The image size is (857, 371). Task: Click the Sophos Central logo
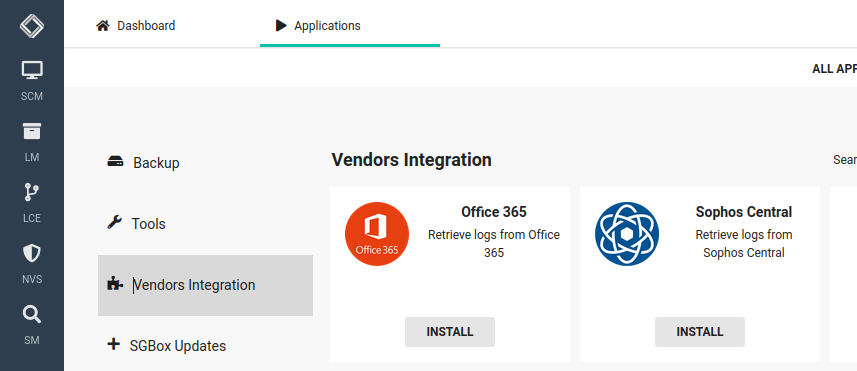pyautogui.click(x=627, y=234)
